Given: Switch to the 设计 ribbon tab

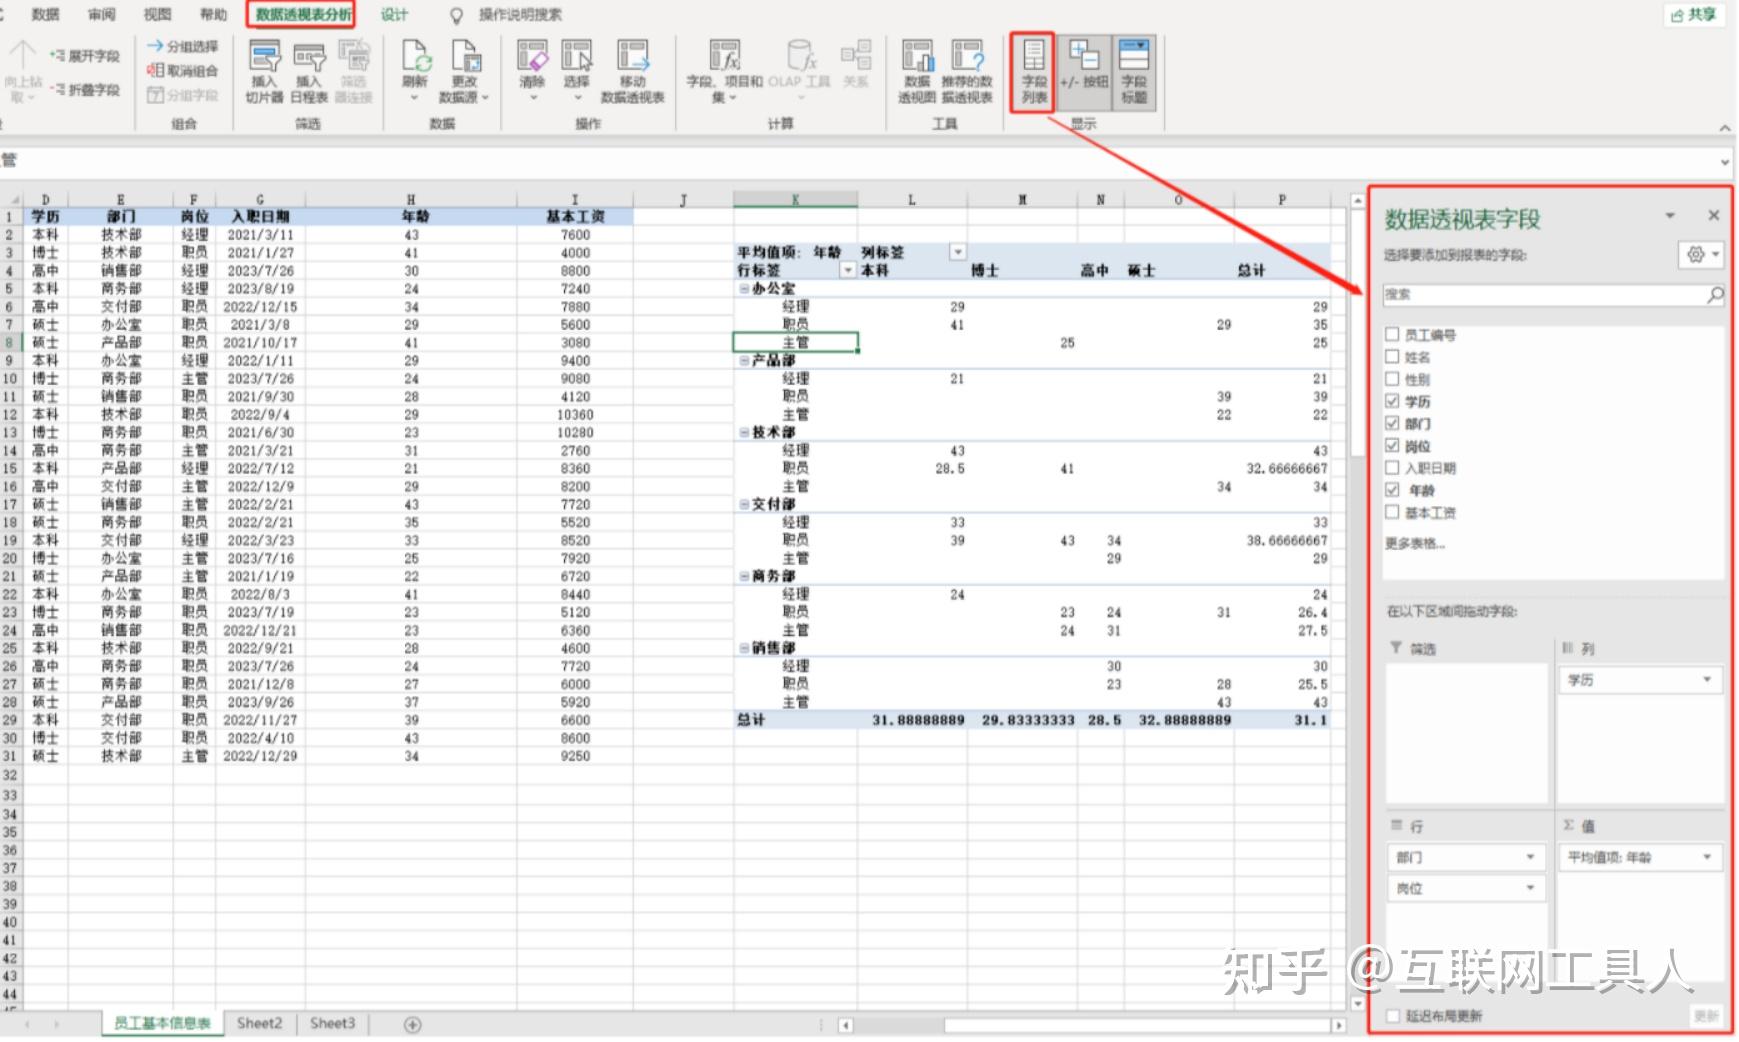Looking at the screenshot, I should [x=392, y=14].
